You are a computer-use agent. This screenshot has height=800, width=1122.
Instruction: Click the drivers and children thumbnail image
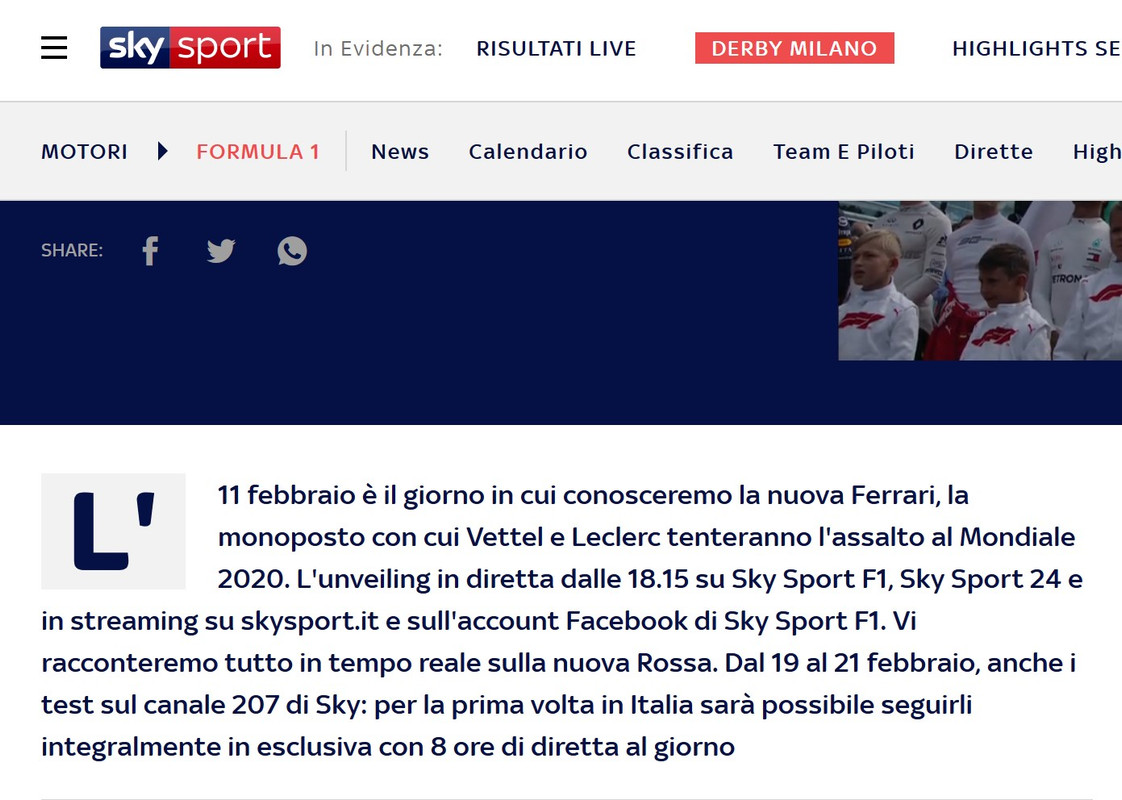tap(980, 281)
